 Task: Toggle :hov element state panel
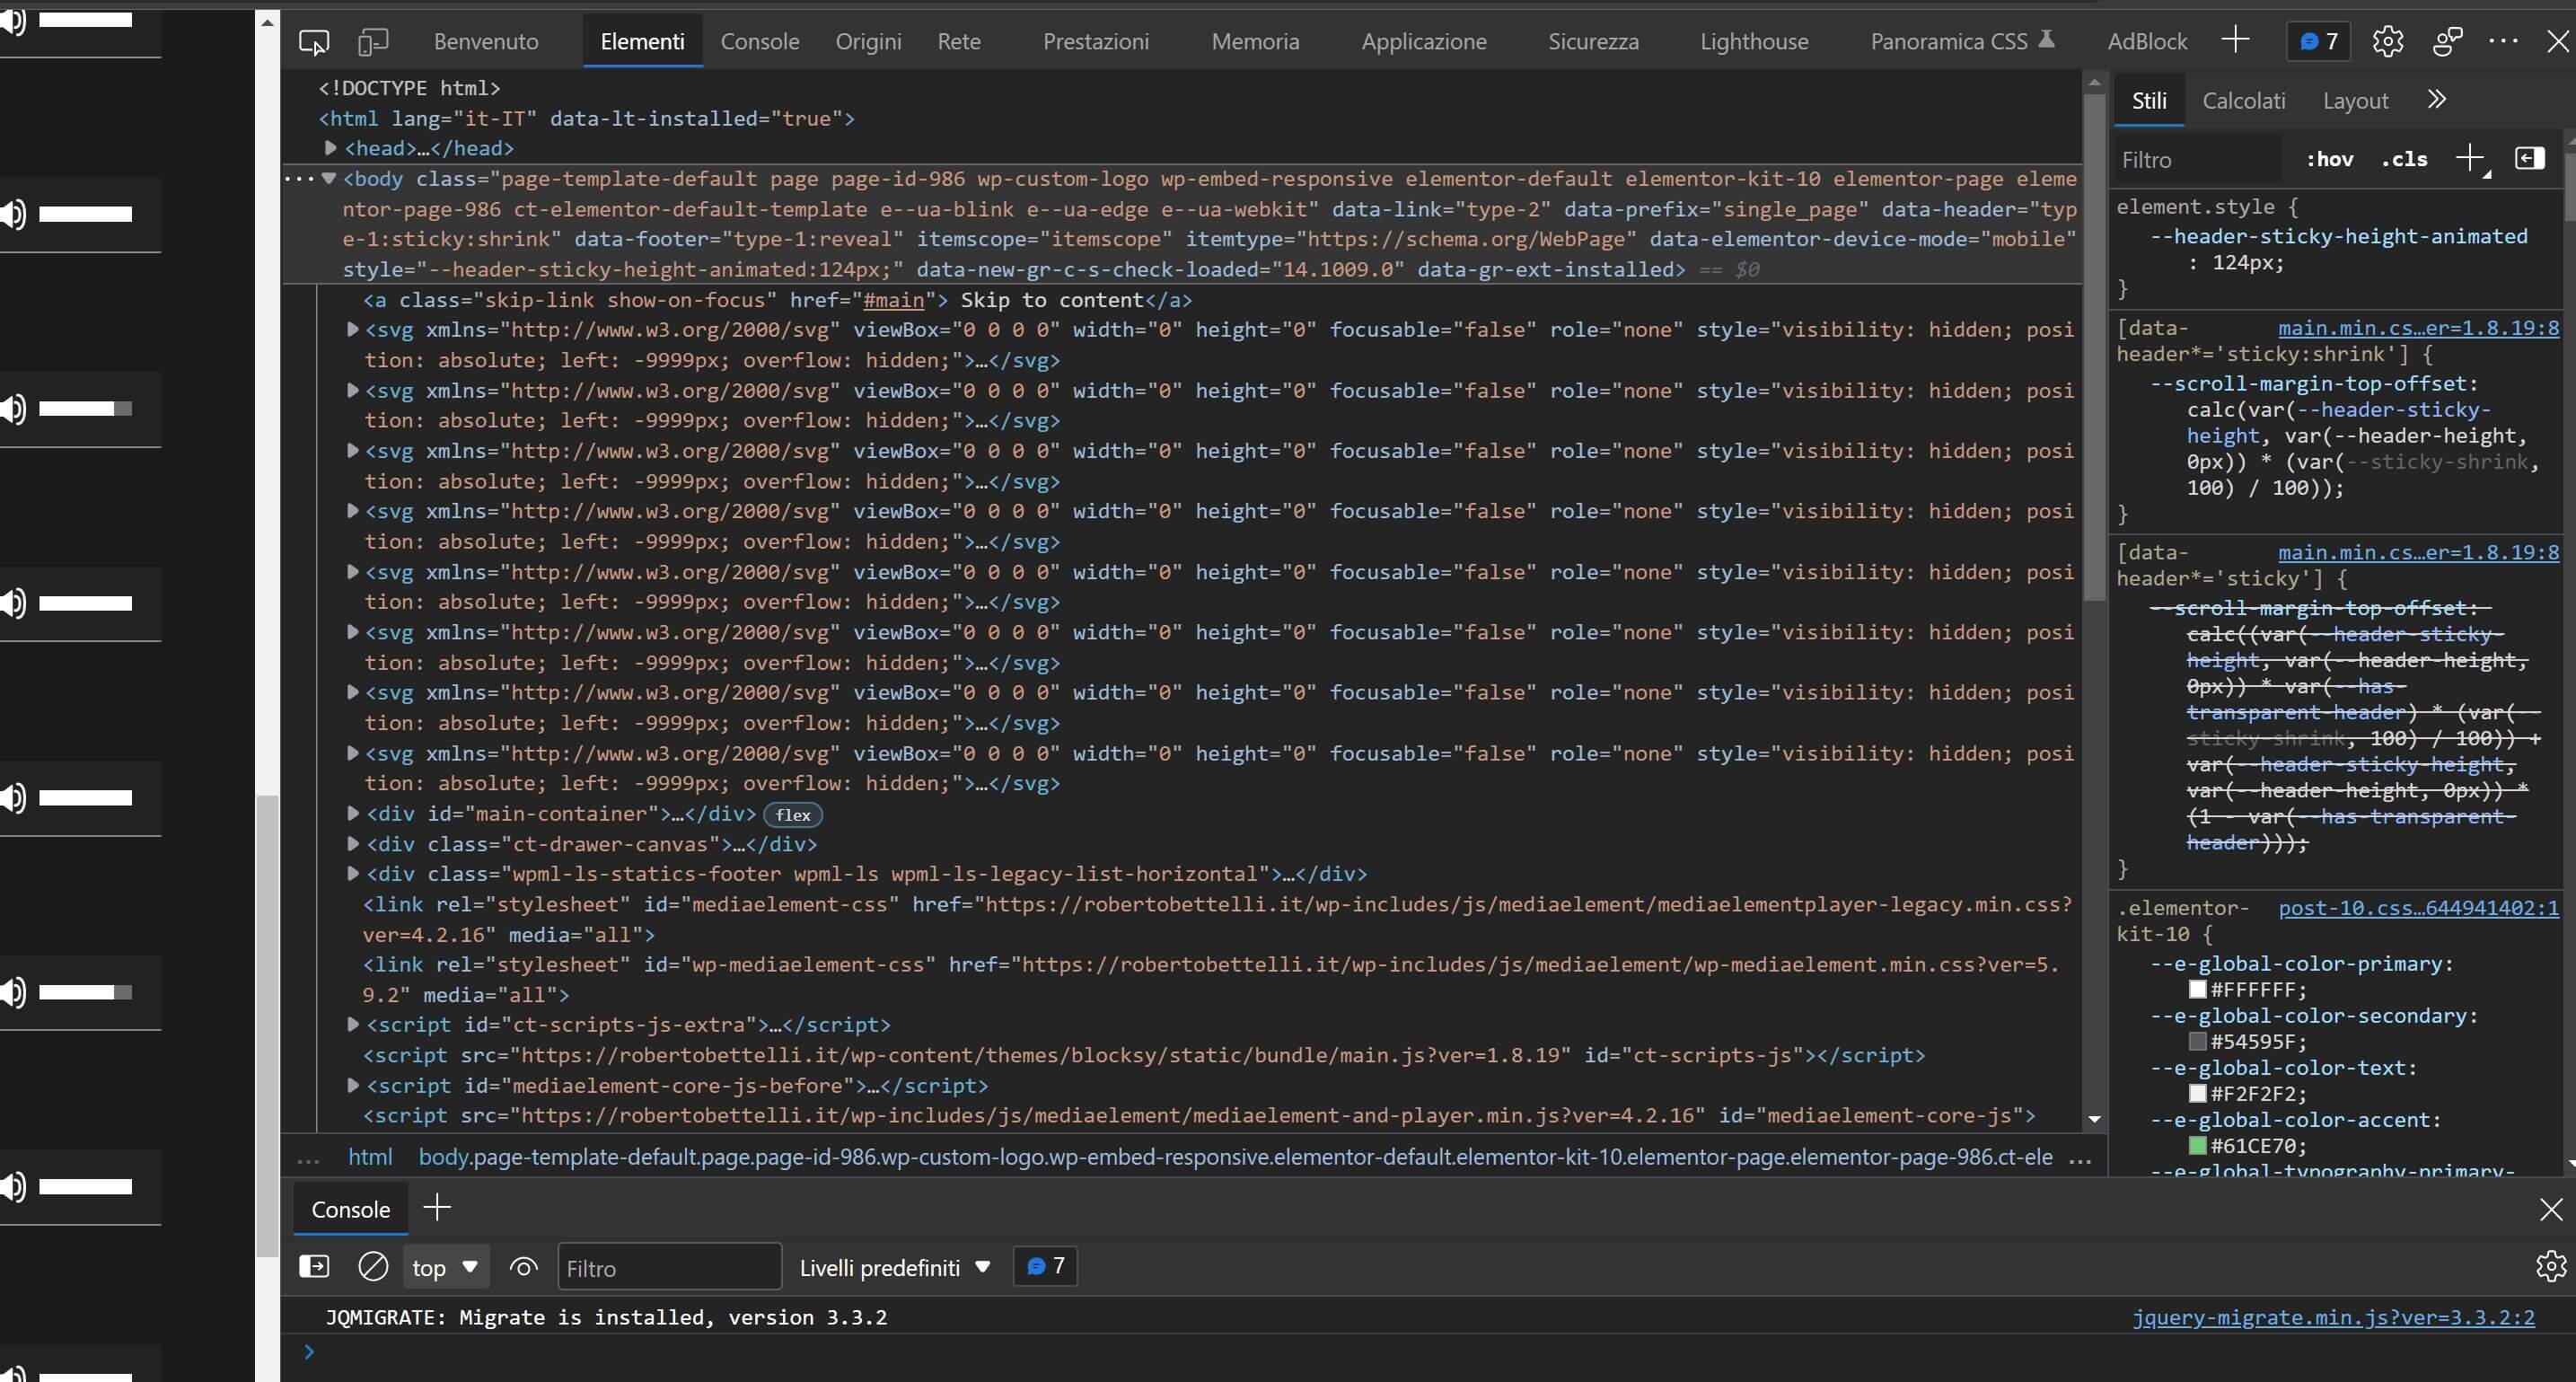(x=2329, y=159)
